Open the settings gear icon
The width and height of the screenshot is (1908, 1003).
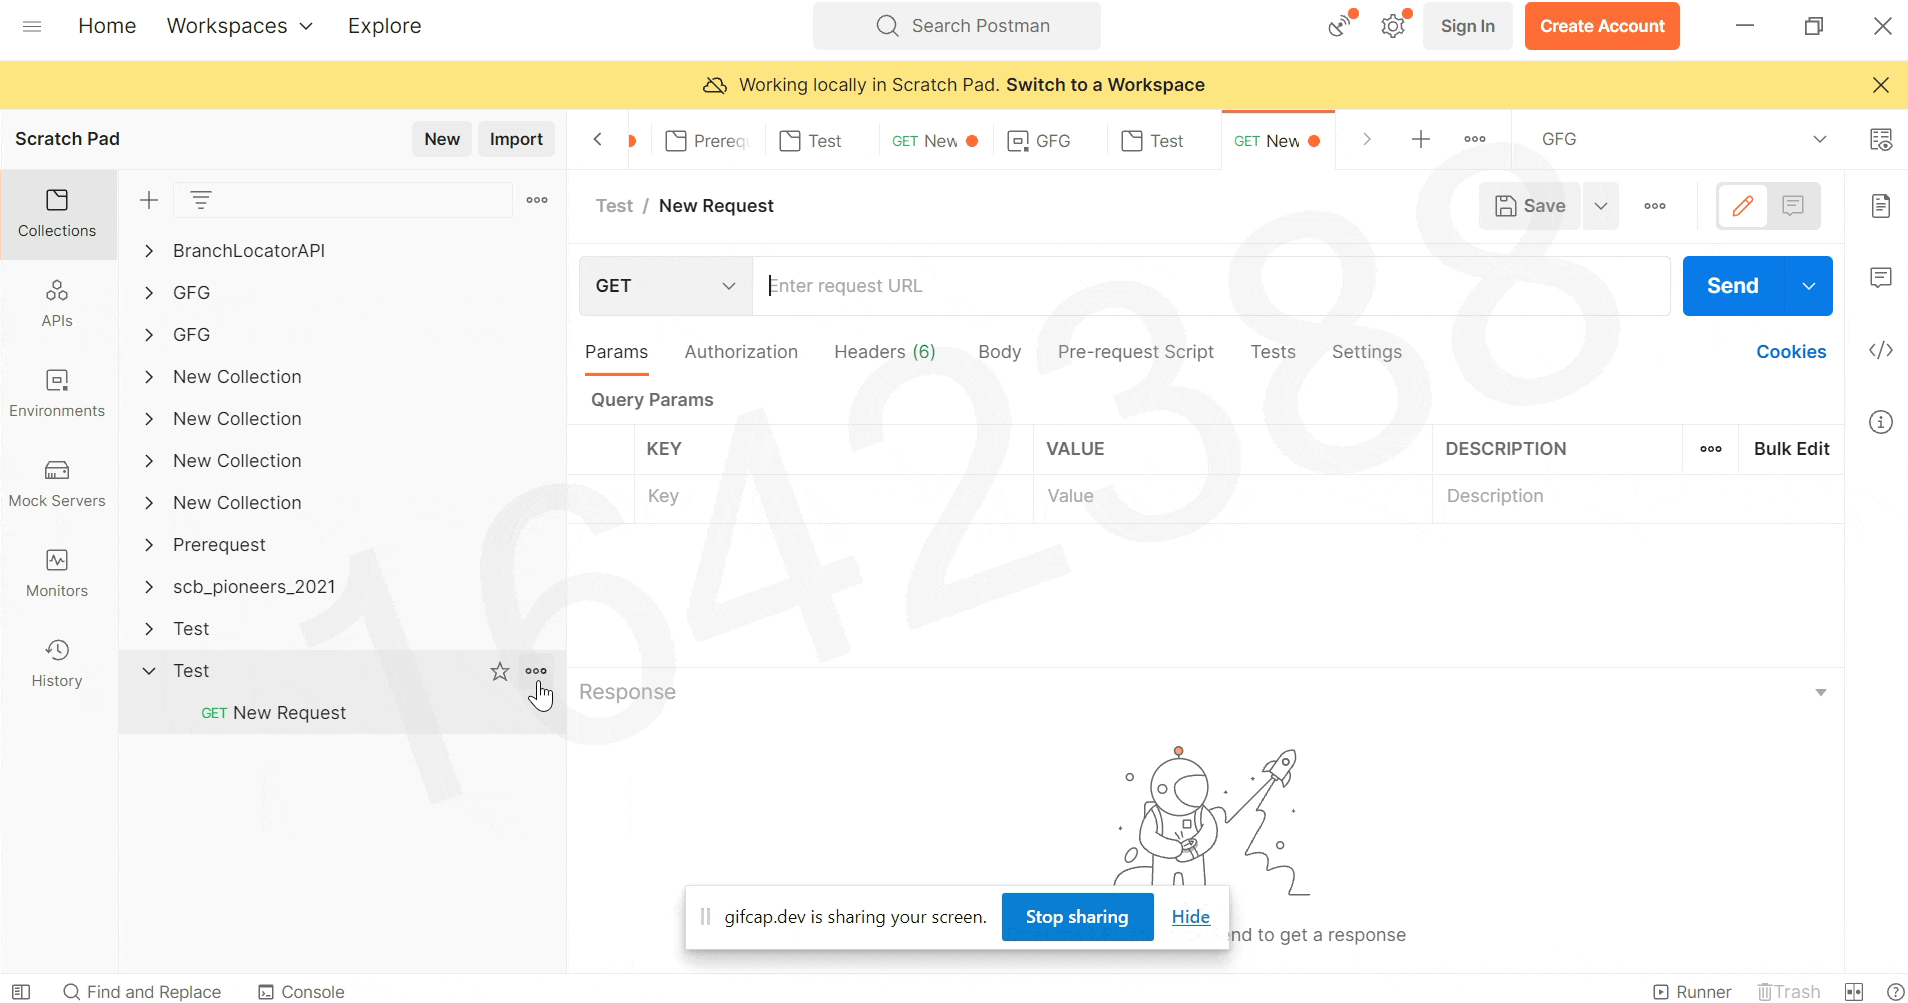pos(1393,25)
